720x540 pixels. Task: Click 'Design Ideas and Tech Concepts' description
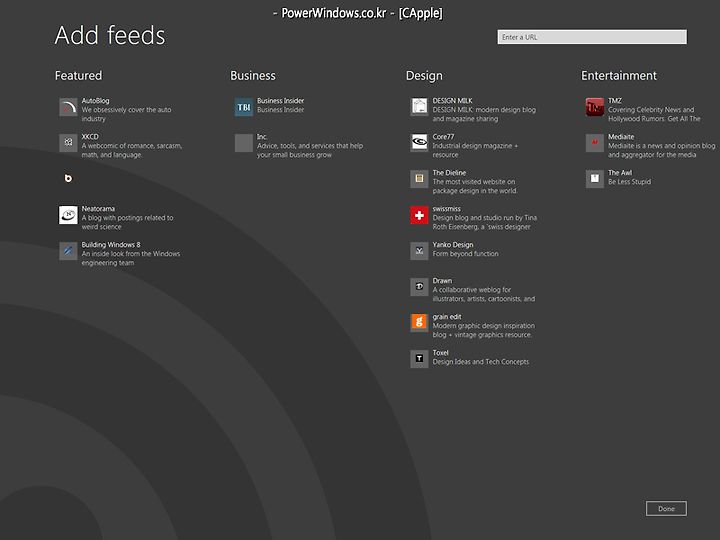(481, 362)
